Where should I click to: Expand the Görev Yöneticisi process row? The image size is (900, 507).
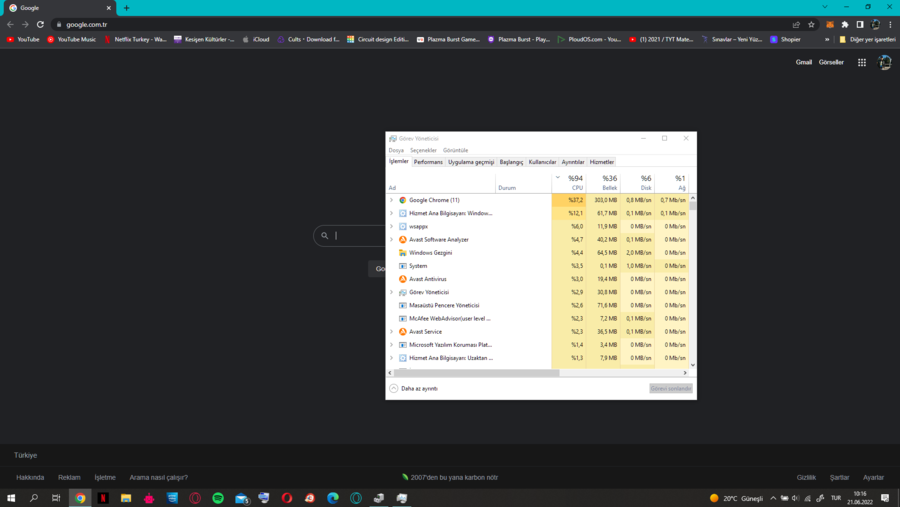coord(391,292)
